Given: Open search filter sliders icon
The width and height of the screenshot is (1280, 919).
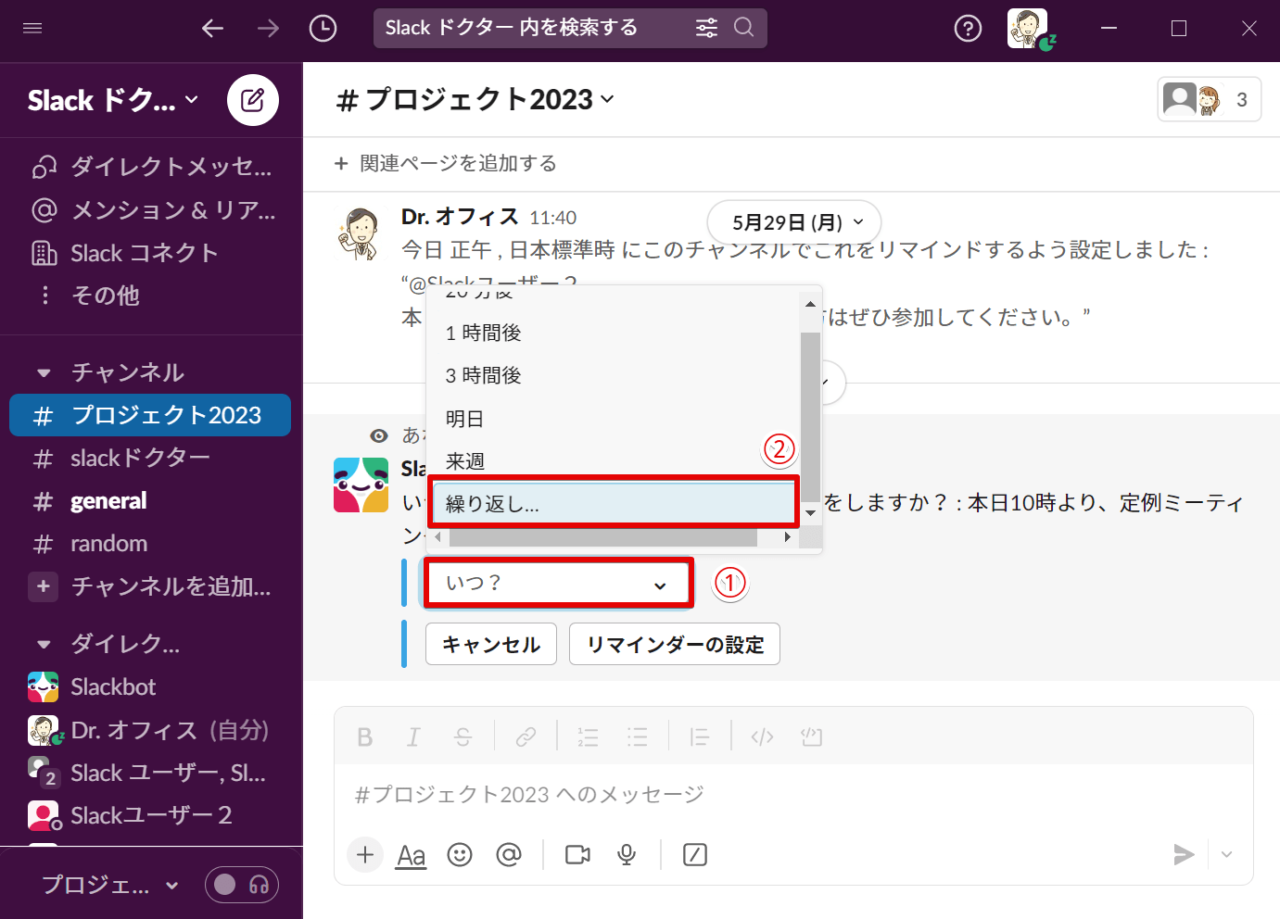Looking at the screenshot, I should click(x=706, y=28).
